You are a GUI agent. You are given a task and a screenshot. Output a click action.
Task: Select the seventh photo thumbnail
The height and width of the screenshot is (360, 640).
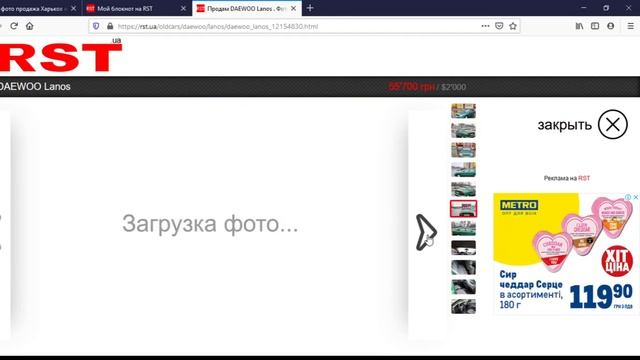click(x=463, y=228)
